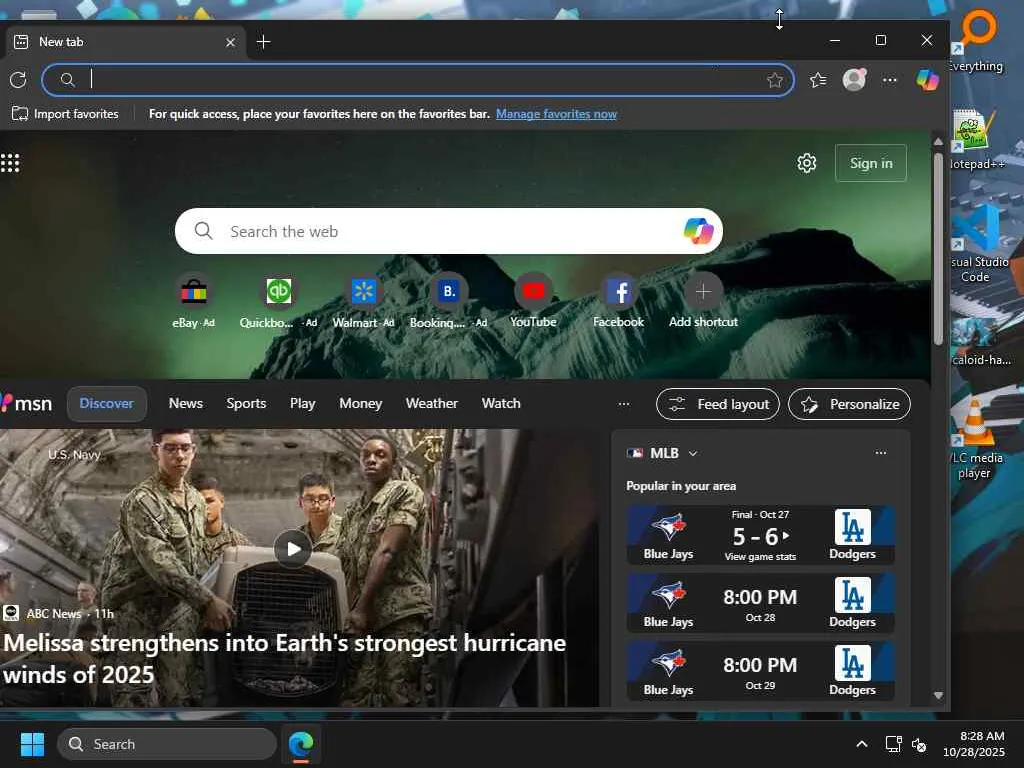Viewport: 1024px width, 768px height.
Task: Open the Manage favorites now link
Action: [556, 114]
